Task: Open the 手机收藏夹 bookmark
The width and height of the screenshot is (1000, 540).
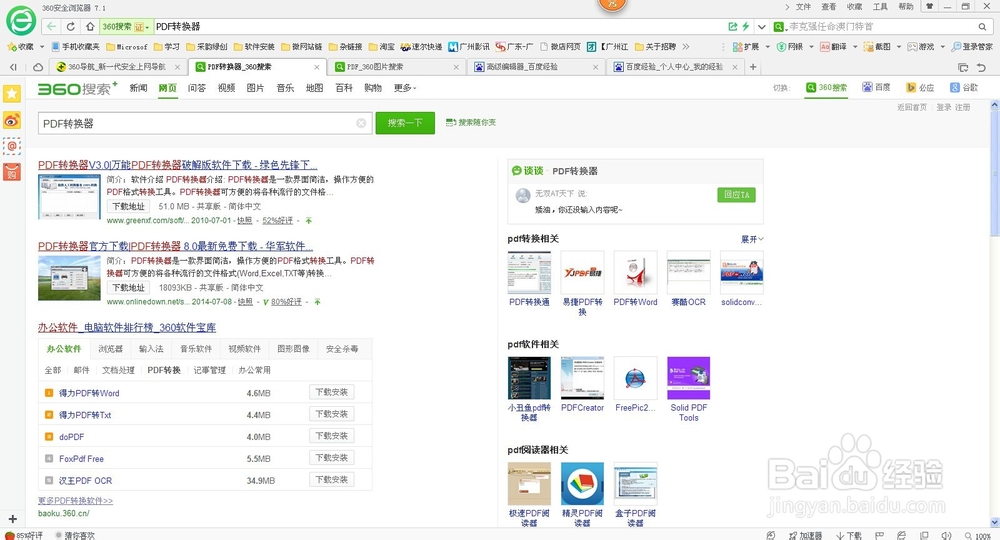Action: pyautogui.click(x=75, y=47)
